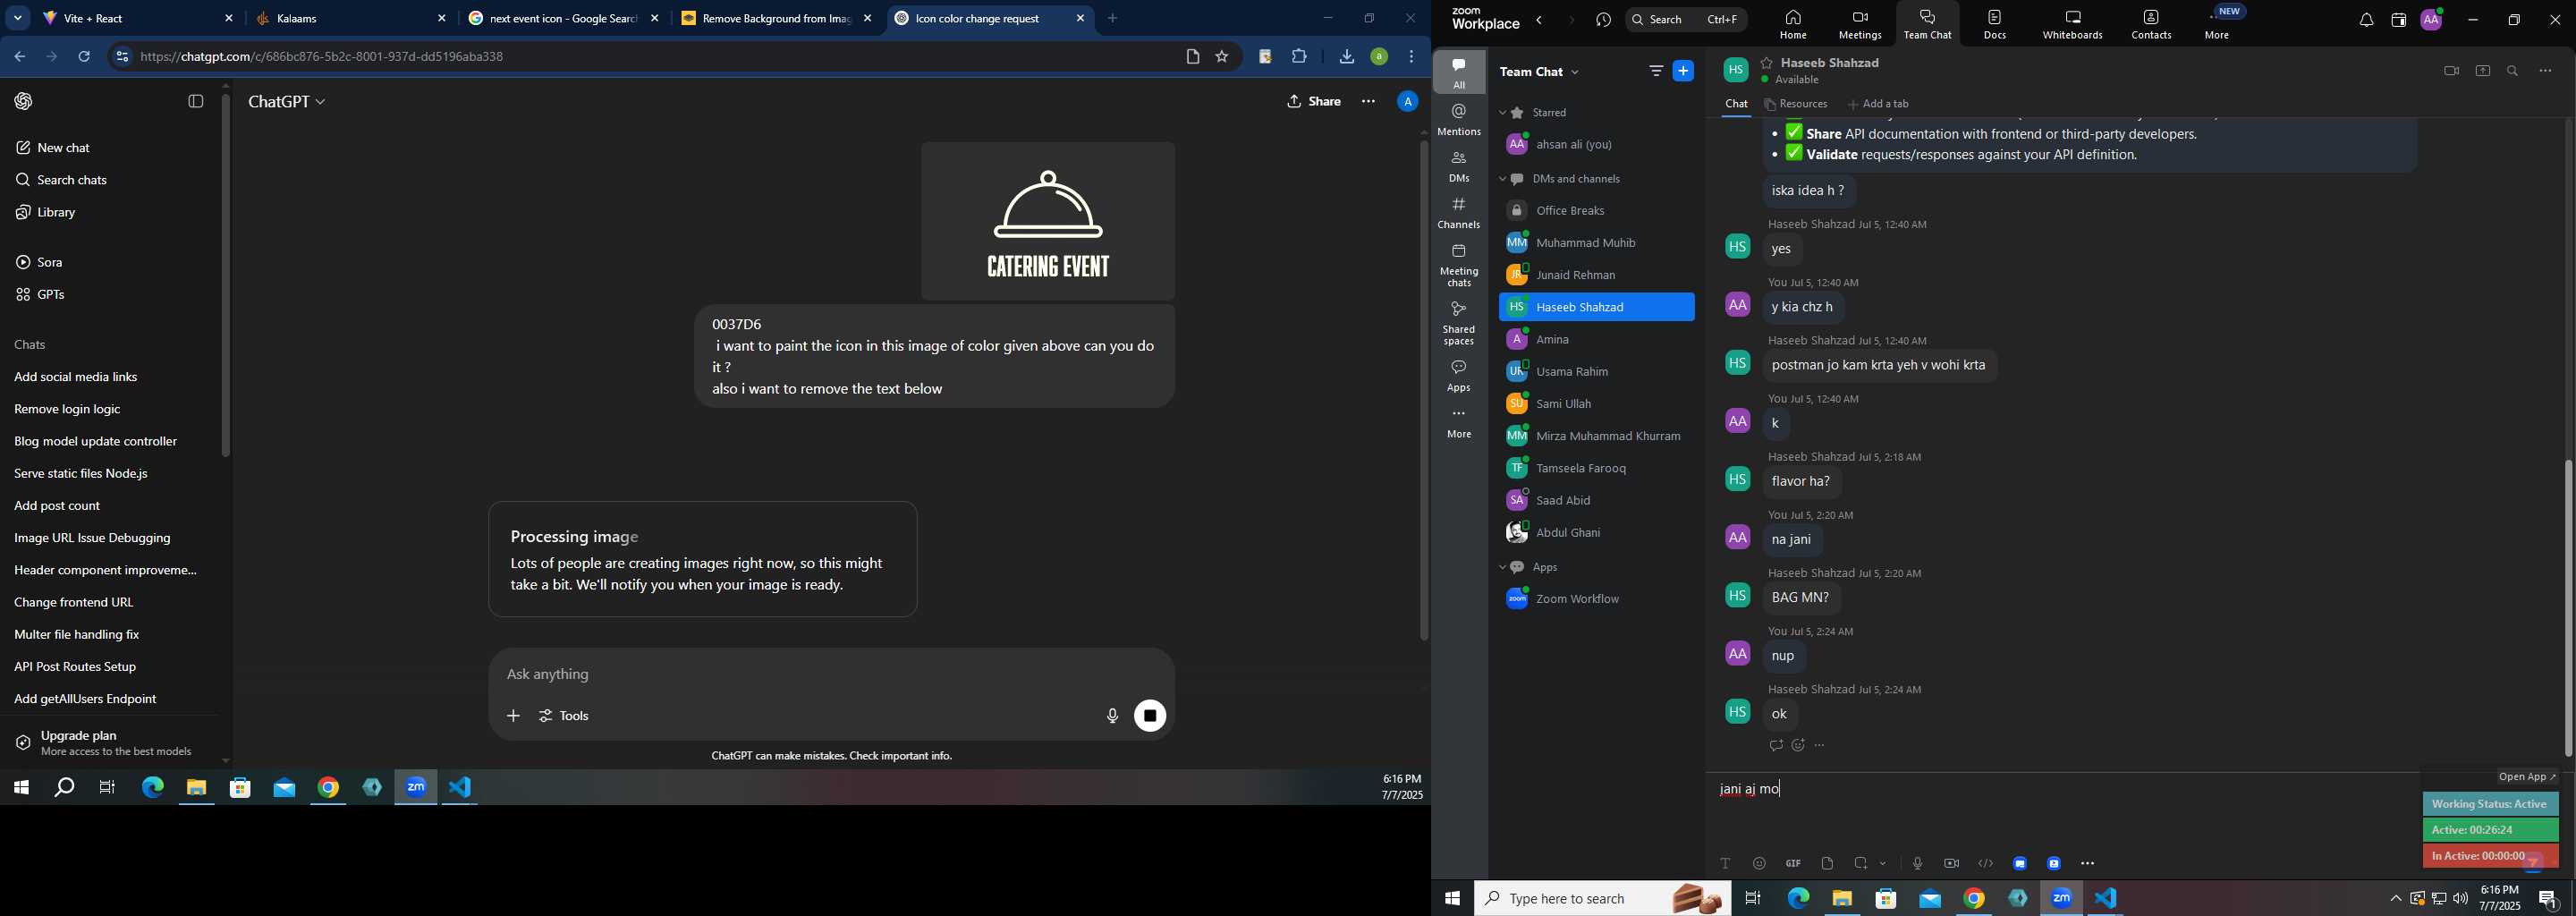Image resolution: width=2576 pixels, height=916 pixels.
Task: Click Open App link above status panel
Action: pos(2527,777)
